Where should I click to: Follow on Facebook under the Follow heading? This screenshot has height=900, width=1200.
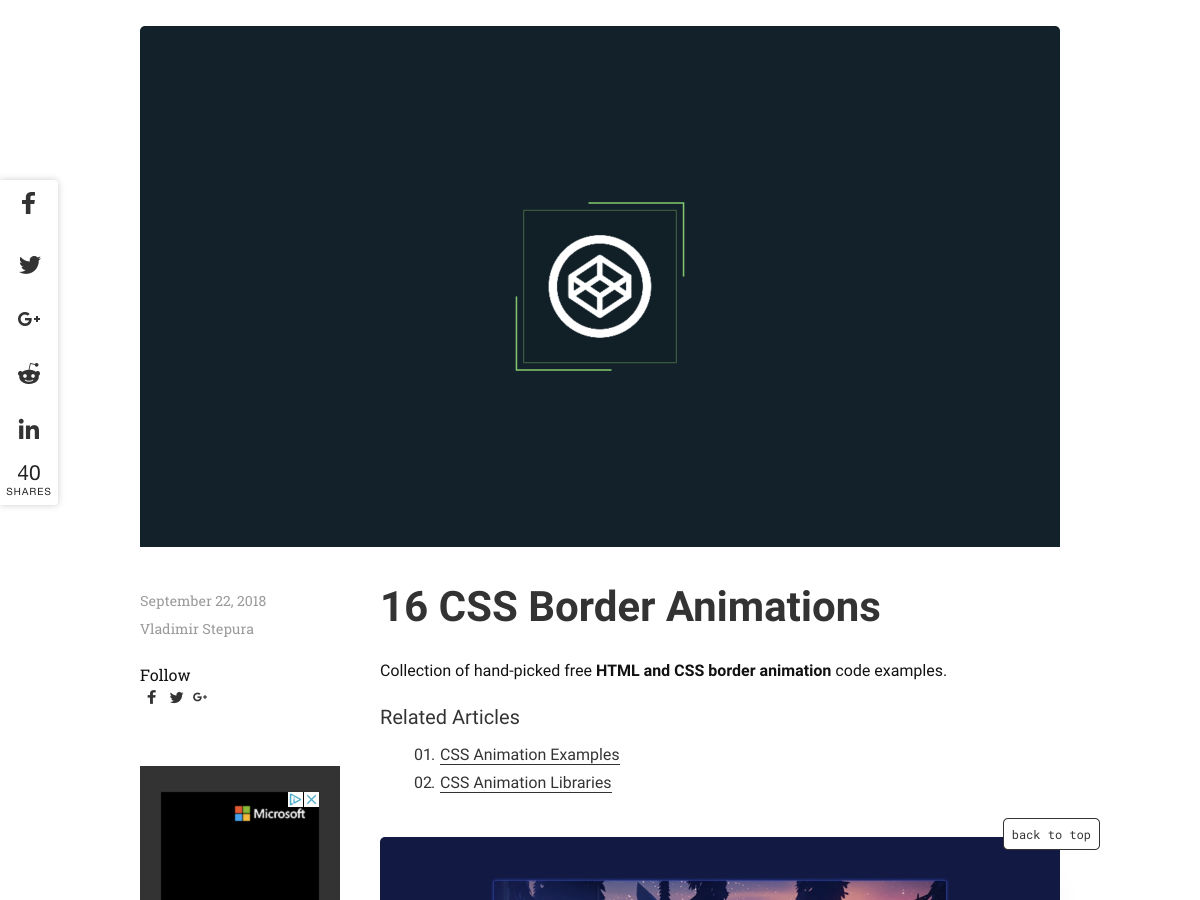click(x=152, y=697)
